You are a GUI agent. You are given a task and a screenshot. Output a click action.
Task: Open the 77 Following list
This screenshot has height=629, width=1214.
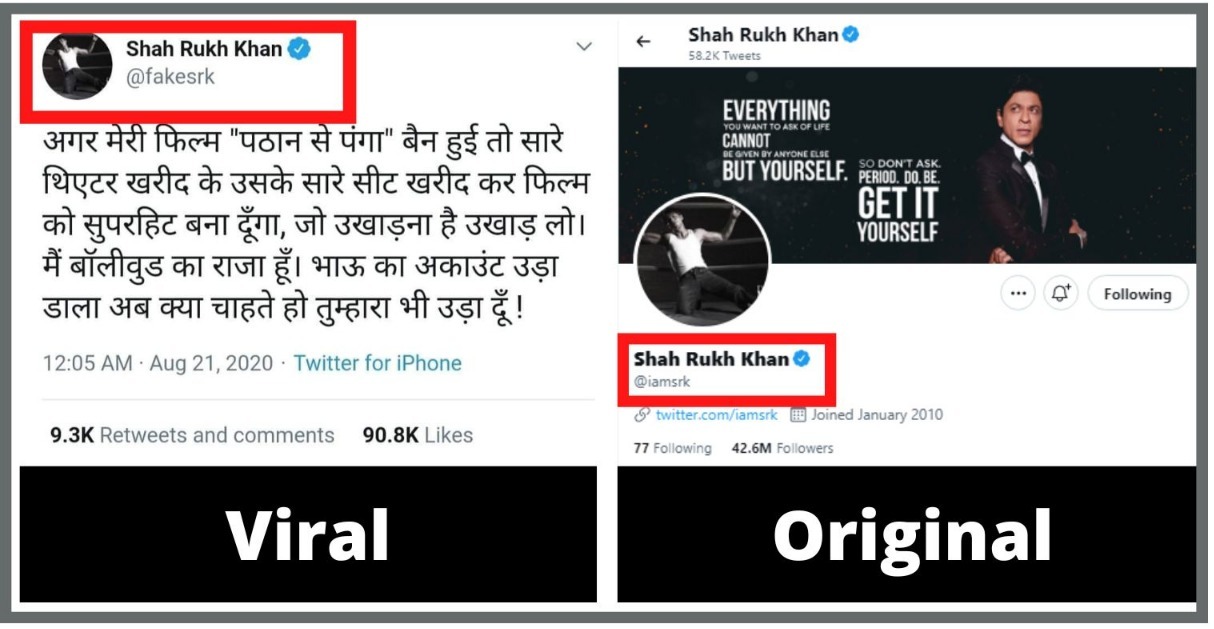pyautogui.click(x=672, y=448)
